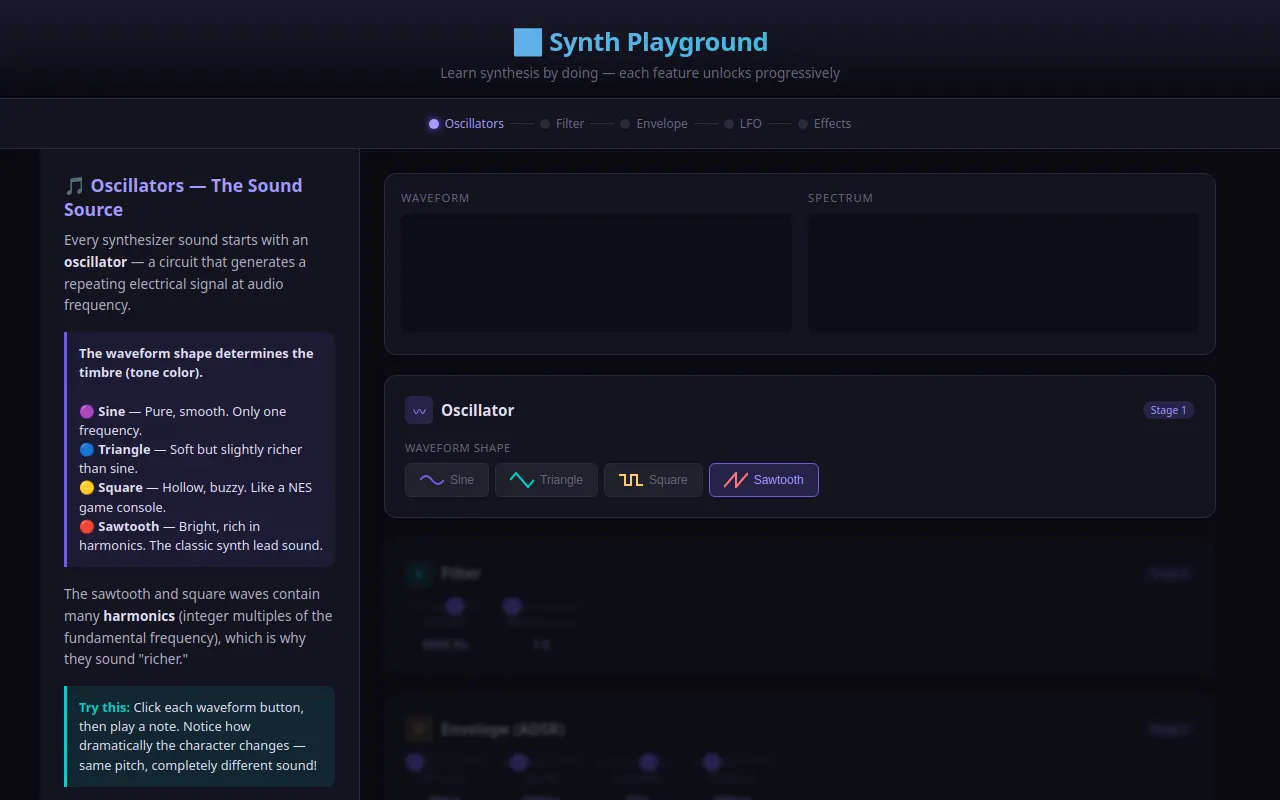
Task: Click the 'Oscillator' card heading
Action: pos(478,410)
